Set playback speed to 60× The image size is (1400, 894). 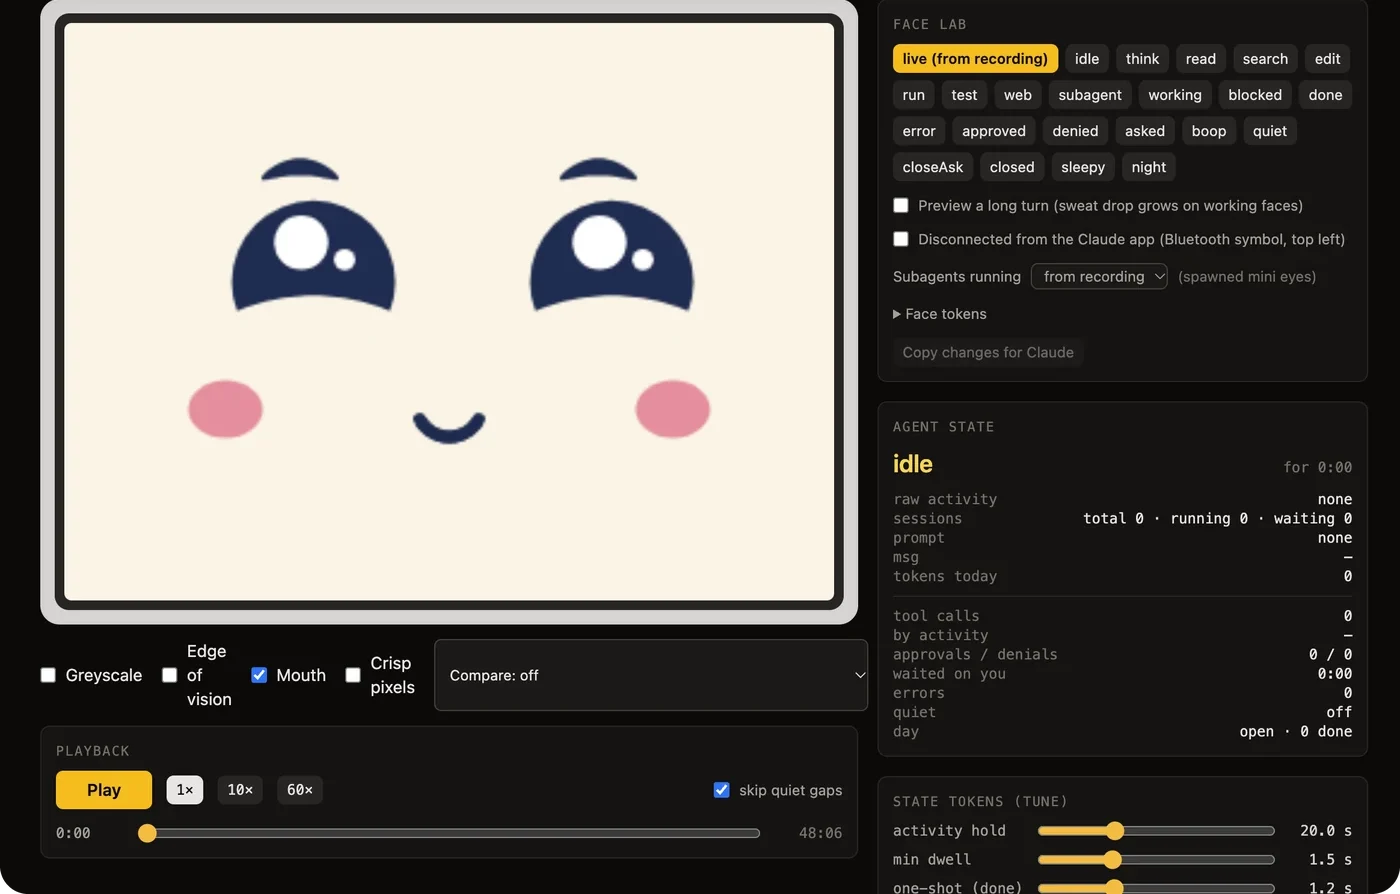[x=300, y=790]
